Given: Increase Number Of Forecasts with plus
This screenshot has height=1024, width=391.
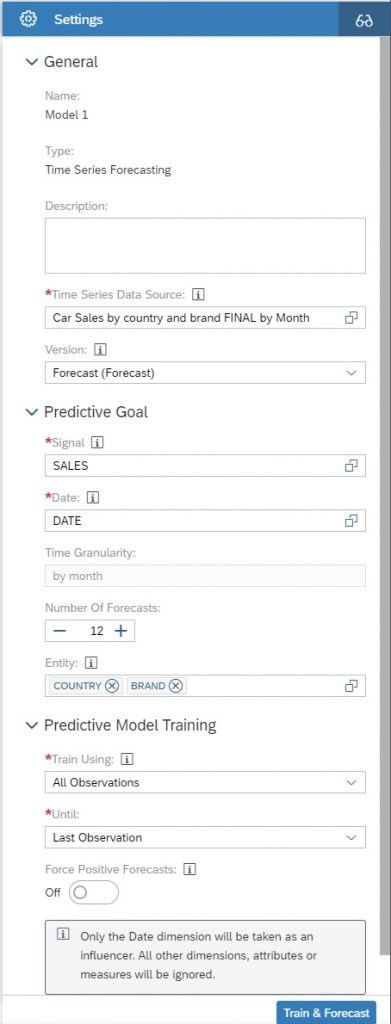Looking at the screenshot, I should (120, 631).
